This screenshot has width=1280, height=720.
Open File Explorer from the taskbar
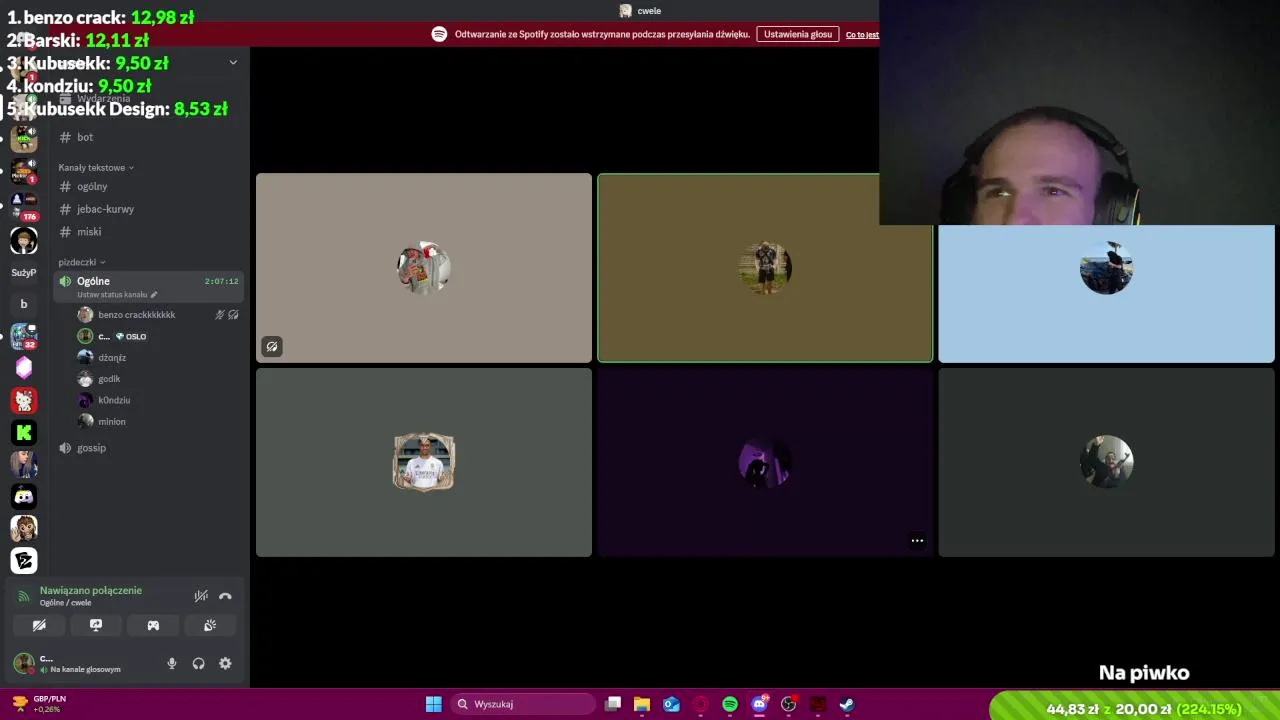click(642, 704)
